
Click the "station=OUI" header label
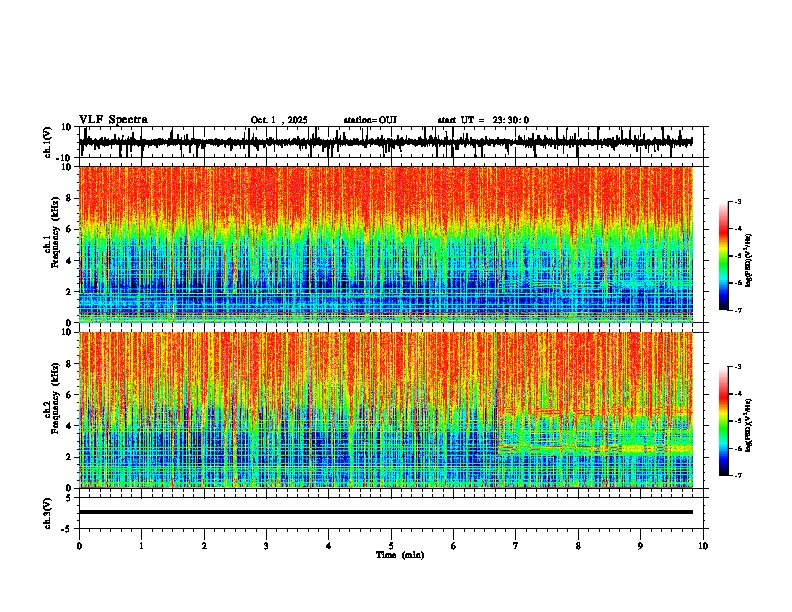coord(370,120)
